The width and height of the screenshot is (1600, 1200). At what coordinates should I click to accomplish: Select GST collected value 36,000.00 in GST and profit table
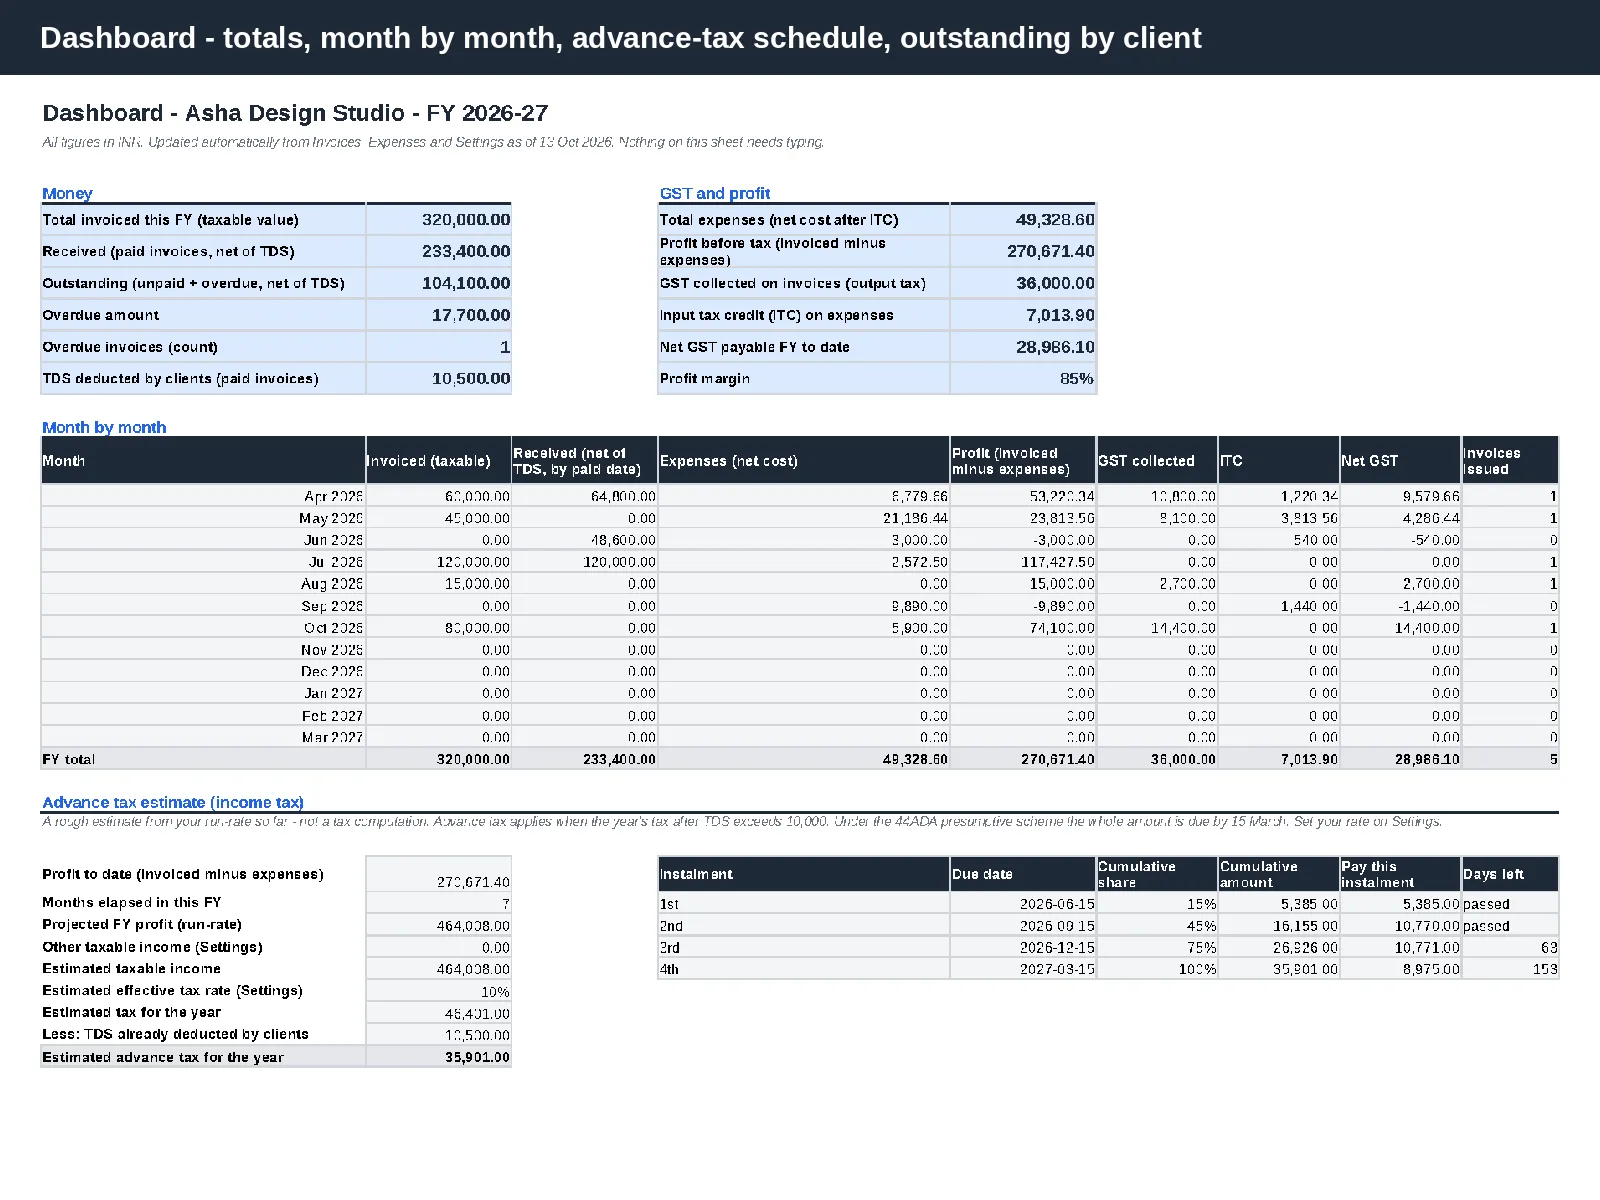click(1023, 284)
